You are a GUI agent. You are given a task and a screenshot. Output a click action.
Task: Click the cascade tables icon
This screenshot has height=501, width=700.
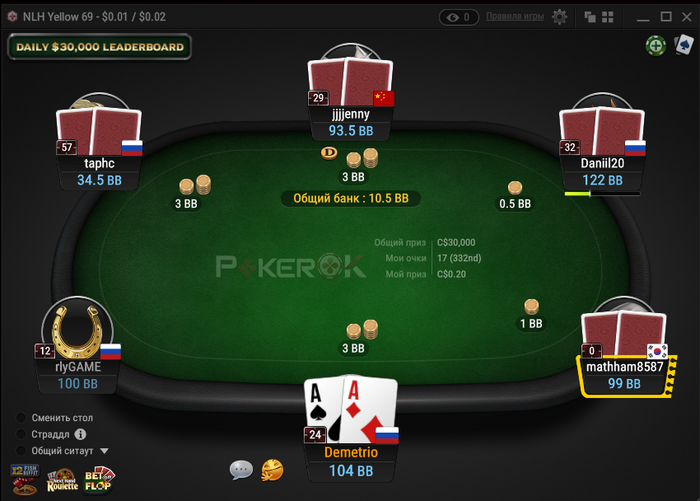pos(590,17)
